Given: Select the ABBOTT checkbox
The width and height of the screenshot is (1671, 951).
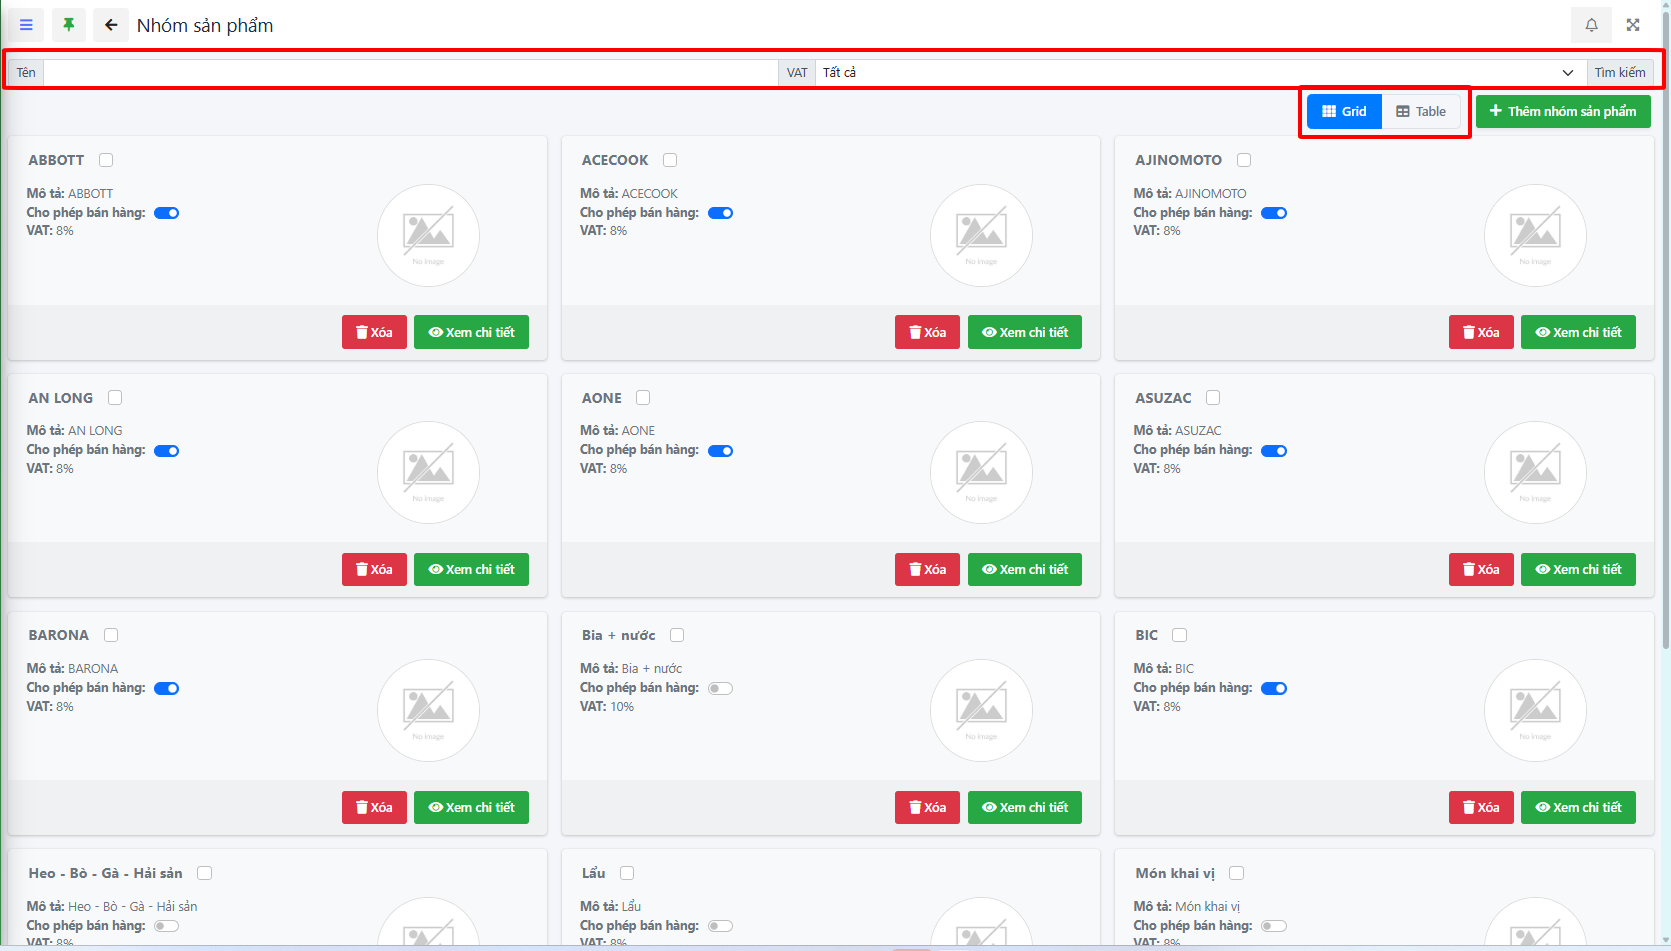Looking at the screenshot, I should click(x=106, y=160).
